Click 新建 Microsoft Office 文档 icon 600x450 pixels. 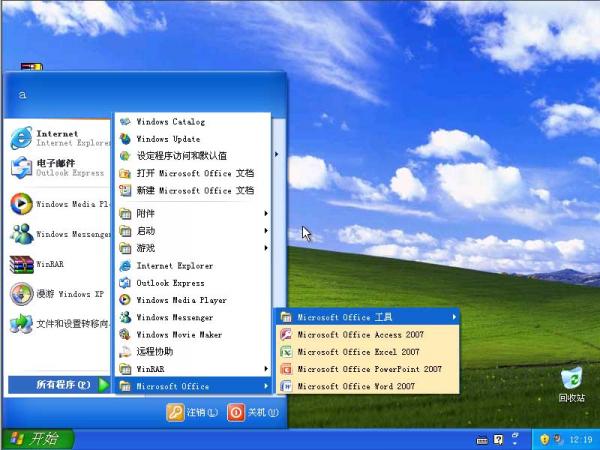click(x=125, y=191)
